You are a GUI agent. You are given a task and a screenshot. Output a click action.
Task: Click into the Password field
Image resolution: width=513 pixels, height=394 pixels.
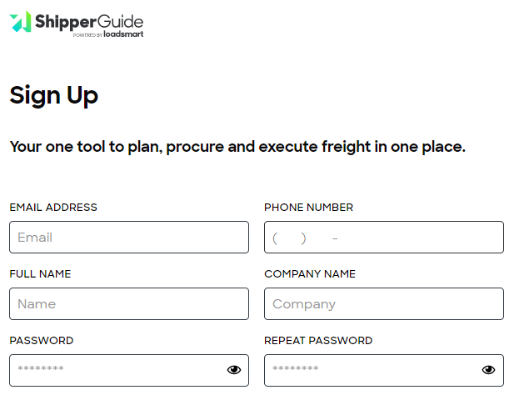pos(129,370)
